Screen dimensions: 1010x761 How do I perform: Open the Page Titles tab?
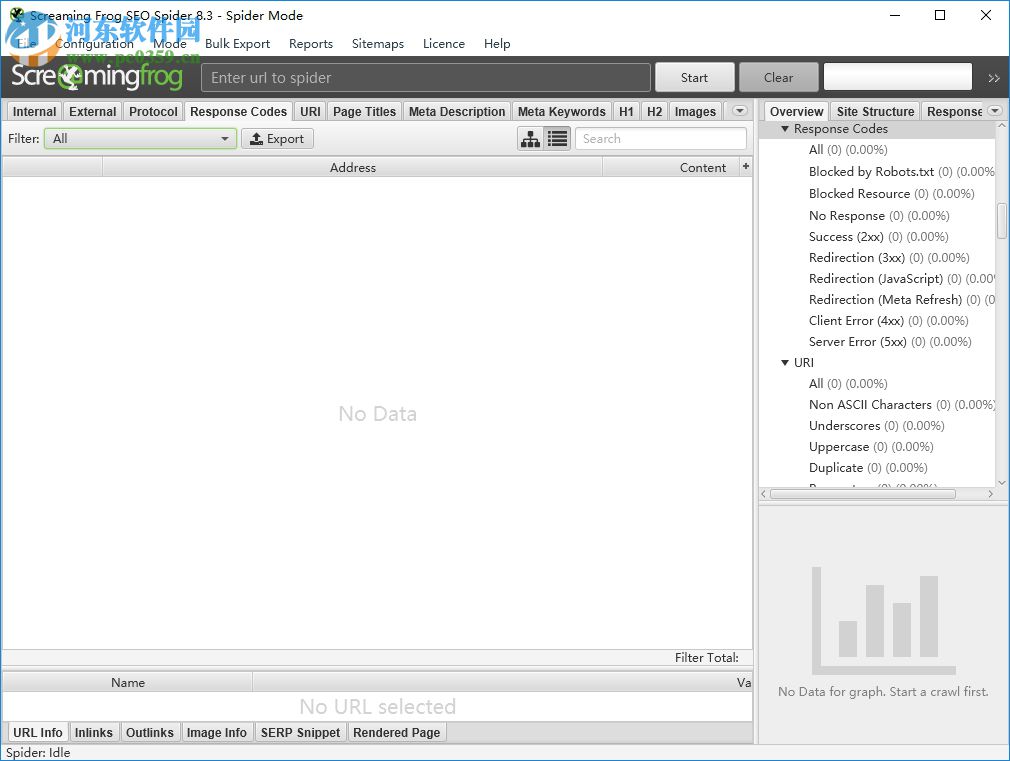(364, 111)
